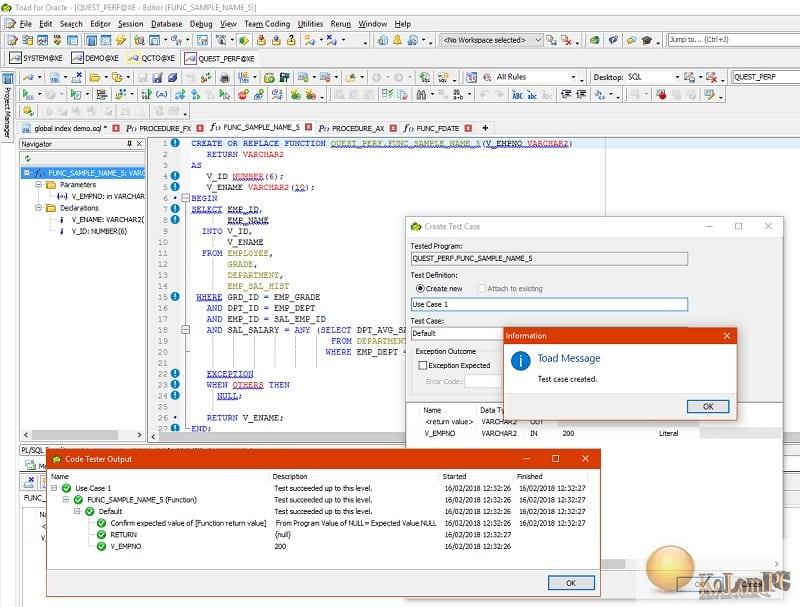
Task: Close the global index demo.sql tab
Action: tap(116, 128)
